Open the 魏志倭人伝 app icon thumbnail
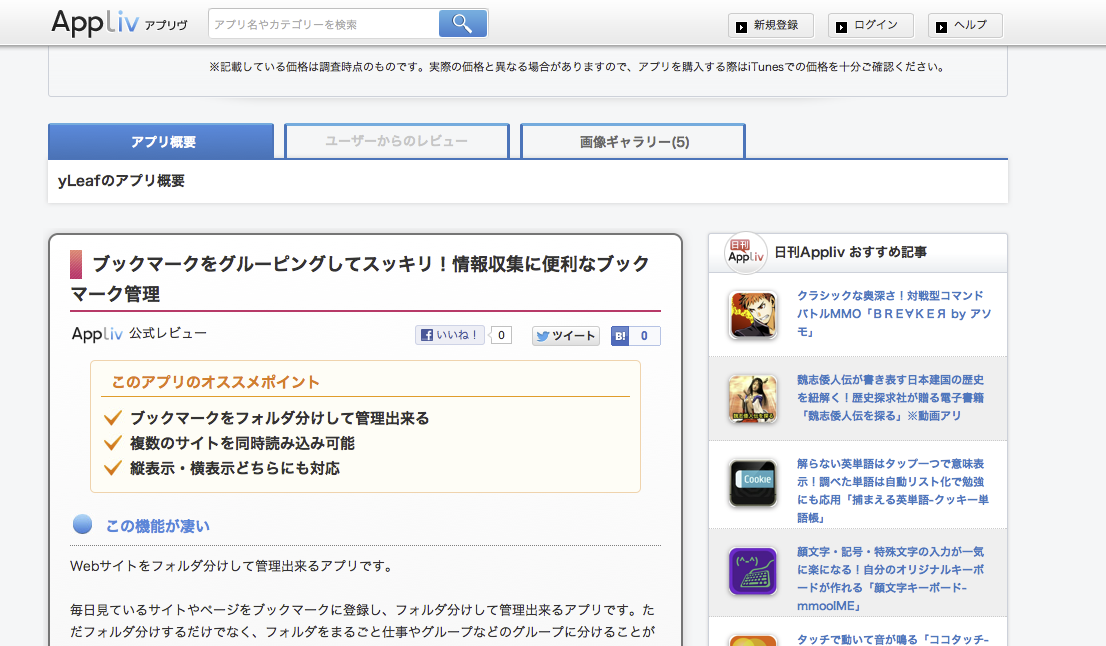This screenshot has height=646, width=1106. 753,398
